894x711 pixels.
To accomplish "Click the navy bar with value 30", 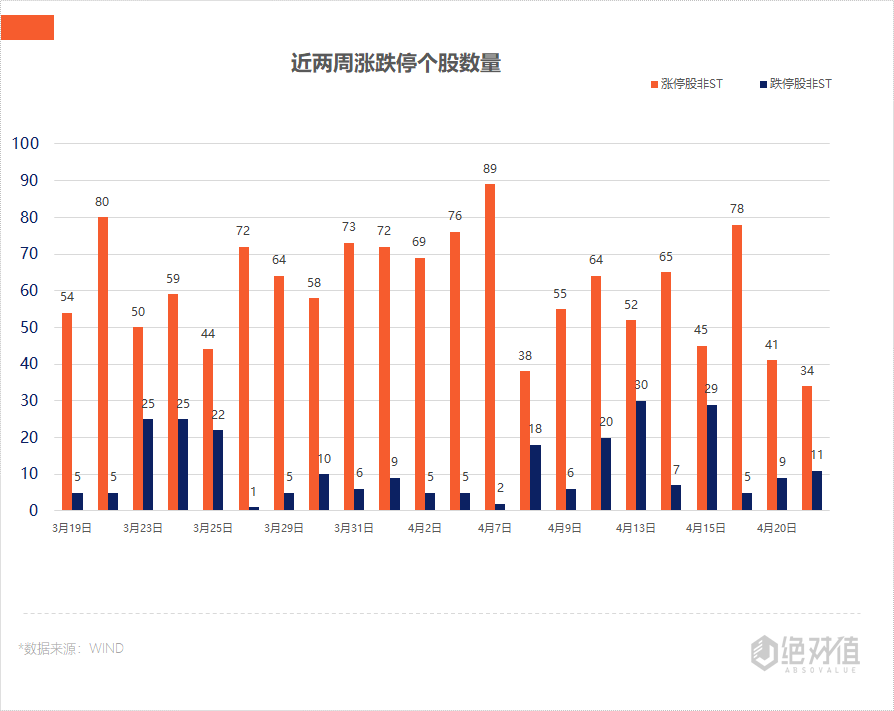I will 641,455.
